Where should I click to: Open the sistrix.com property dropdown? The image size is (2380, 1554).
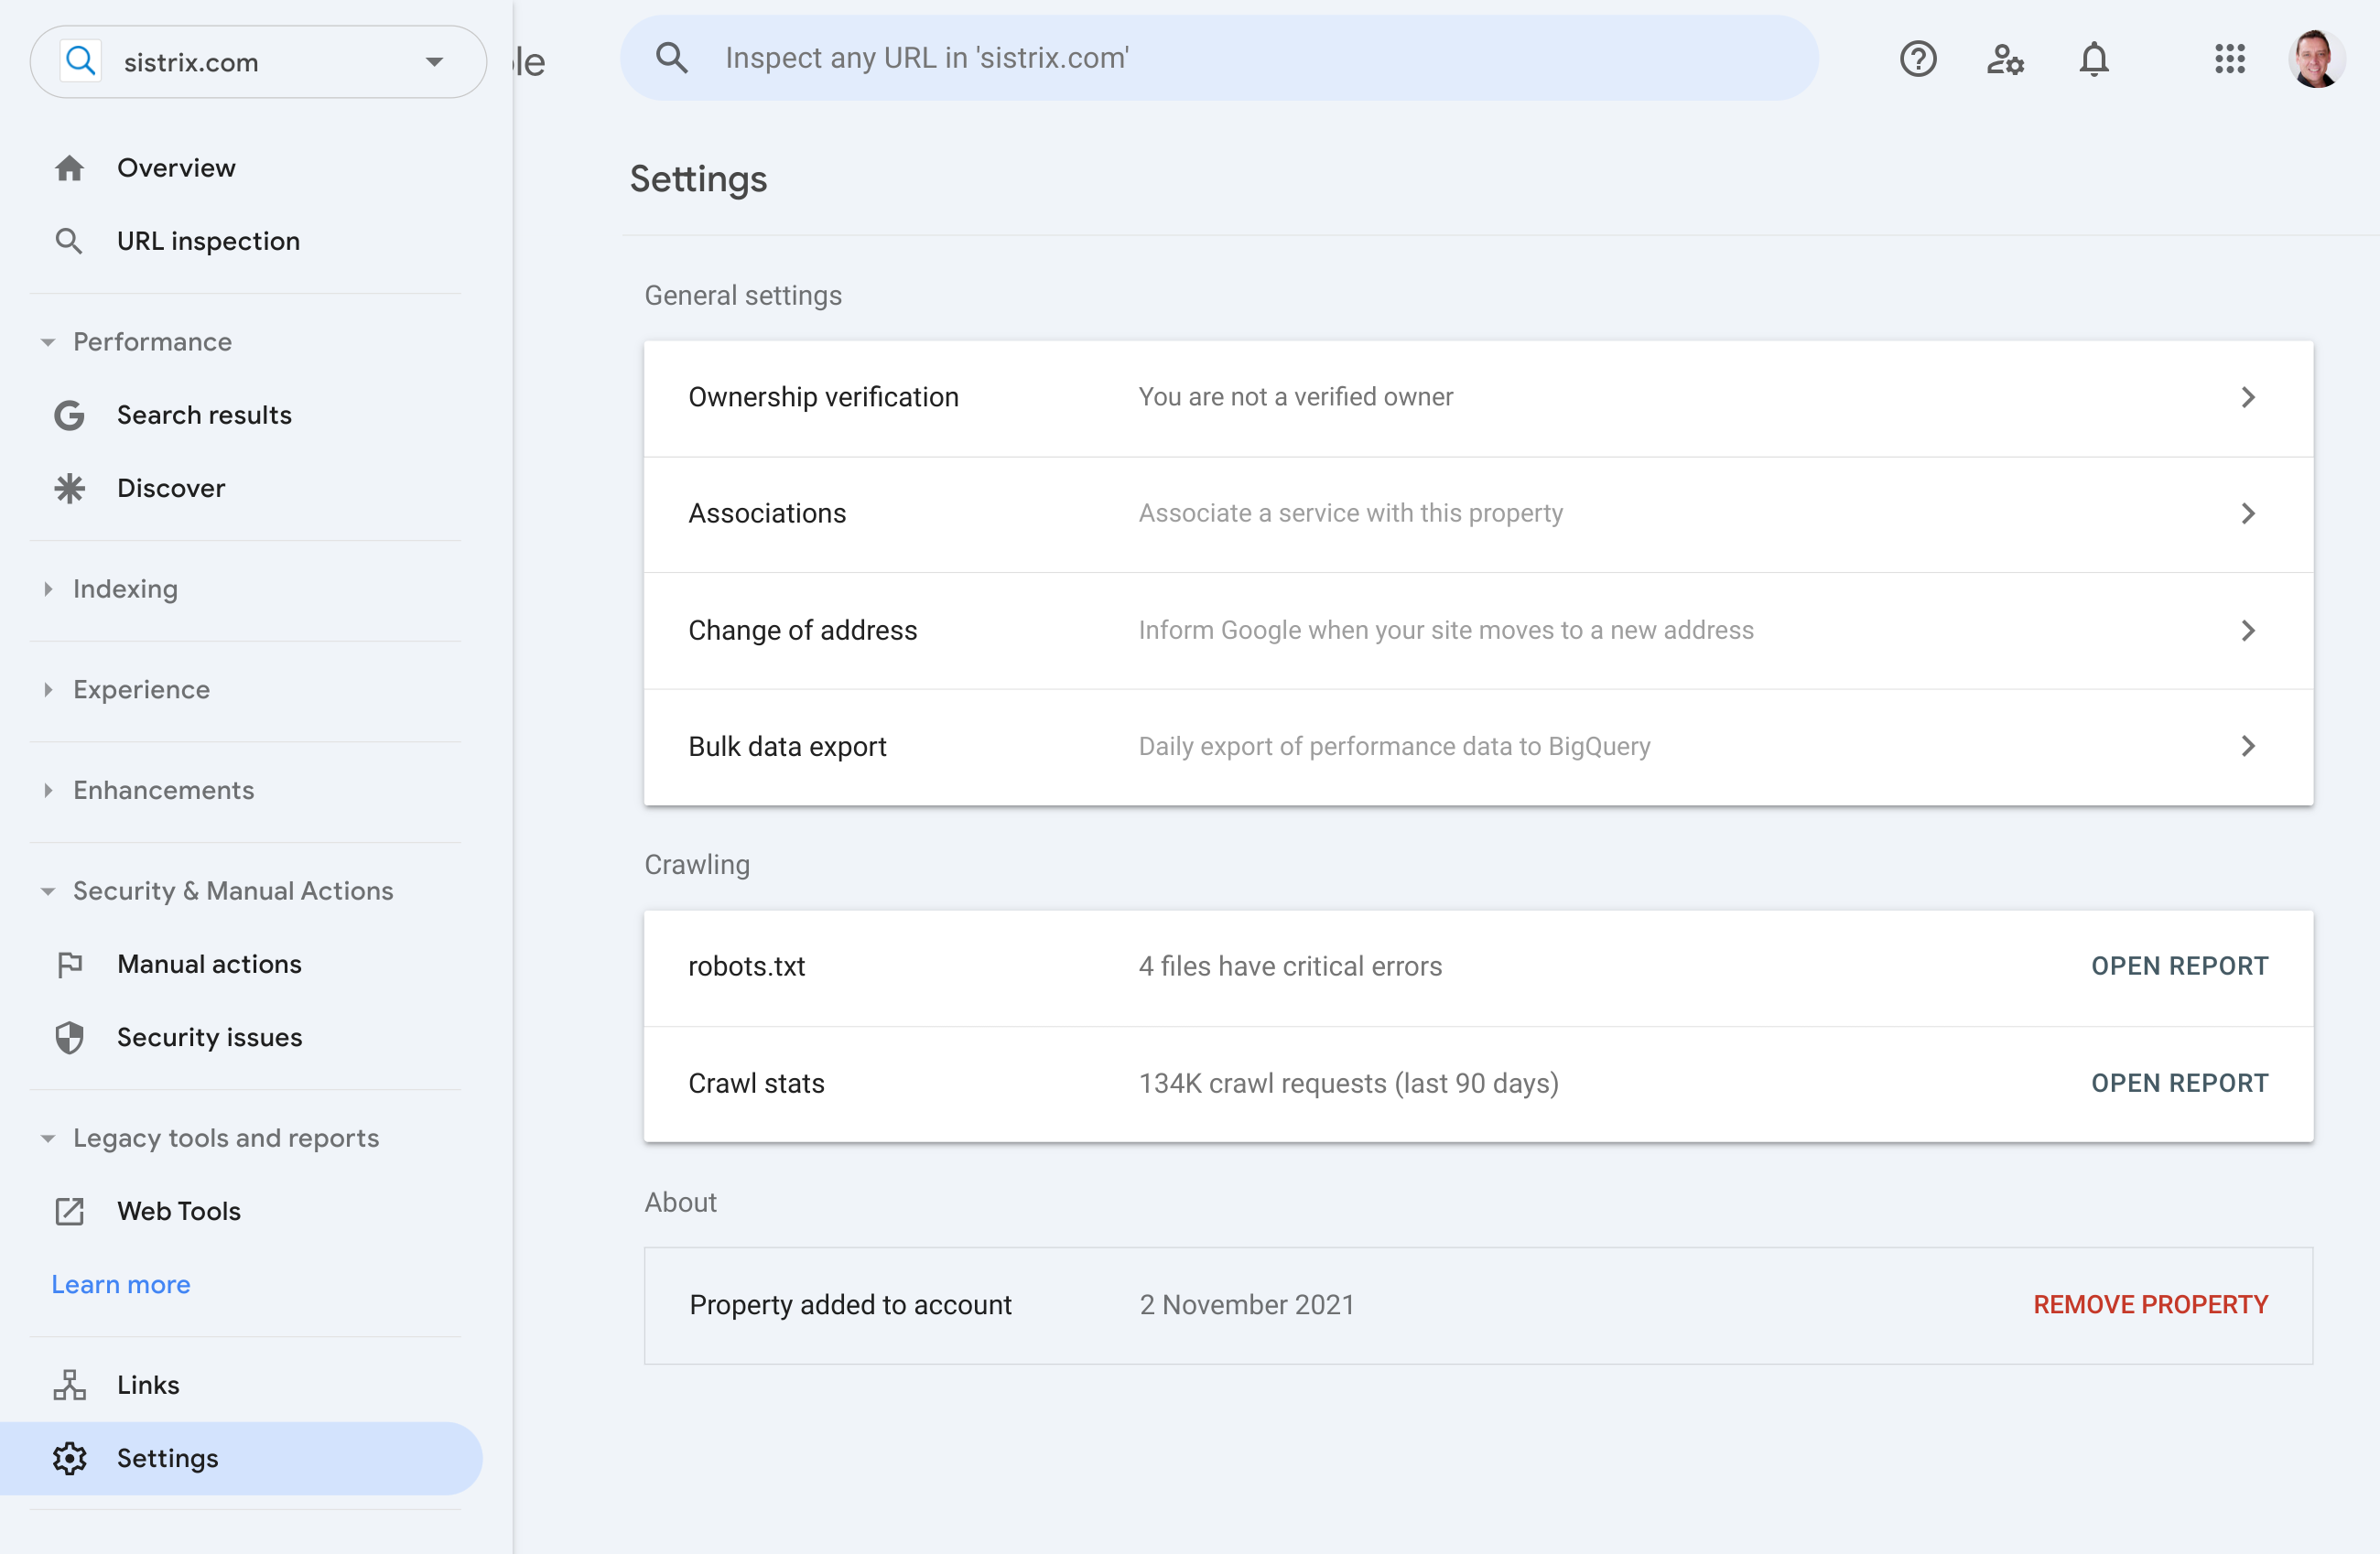[x=433, y=62]
